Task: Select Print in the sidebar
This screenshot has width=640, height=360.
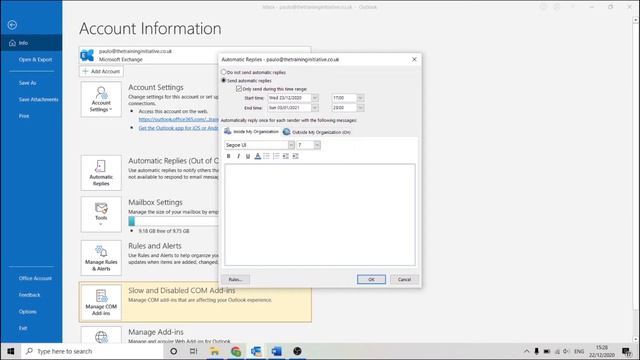Action: click(x=24, y=116)
